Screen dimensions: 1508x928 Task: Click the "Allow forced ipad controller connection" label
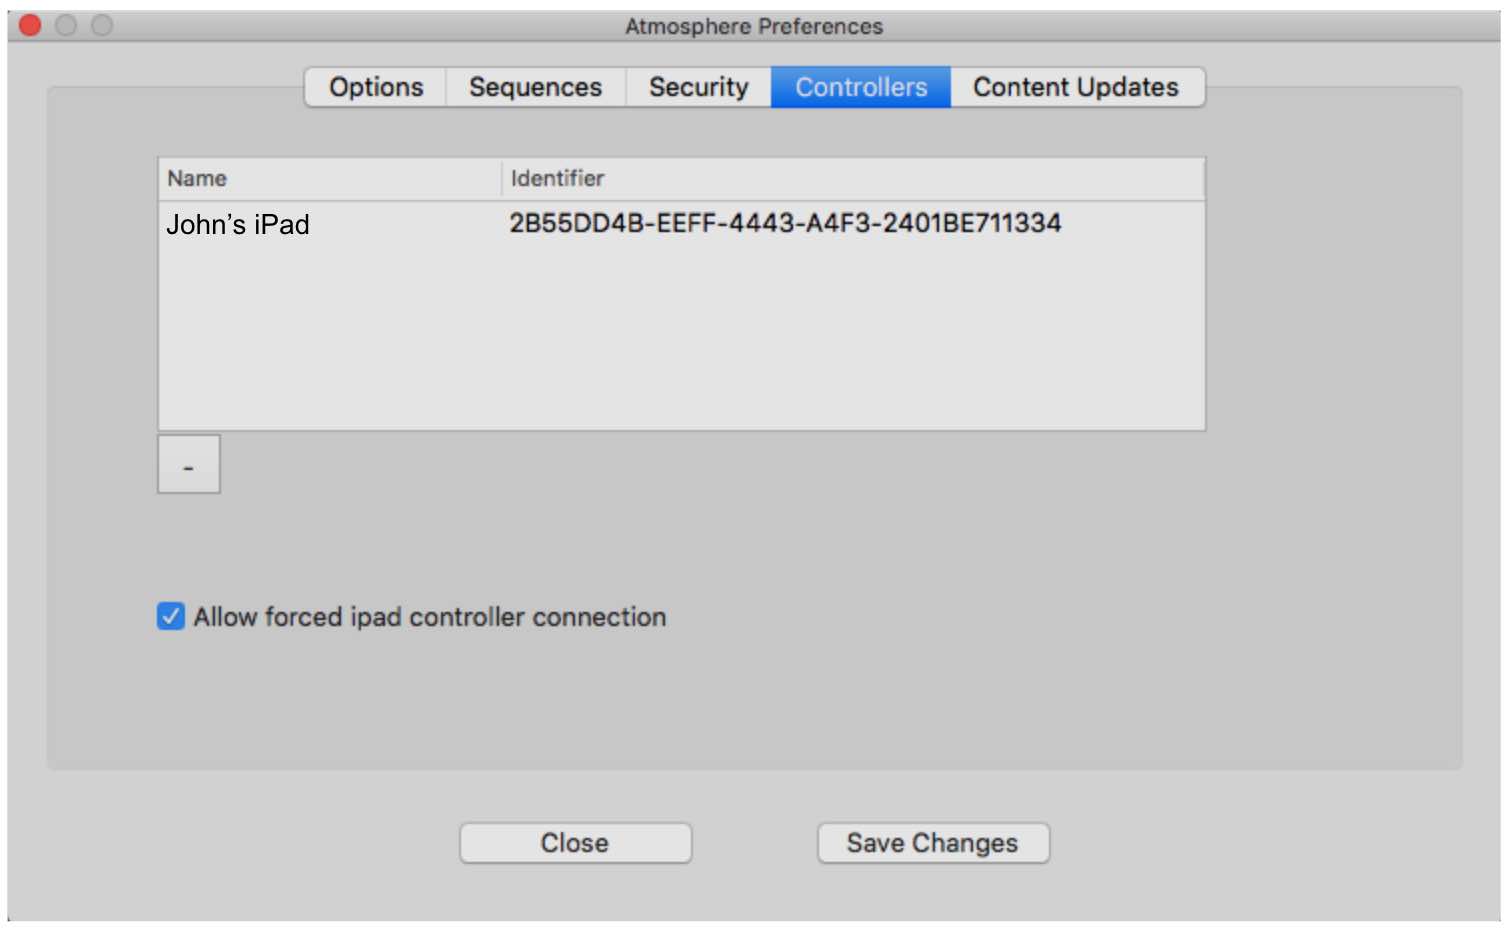click(430, 617)
